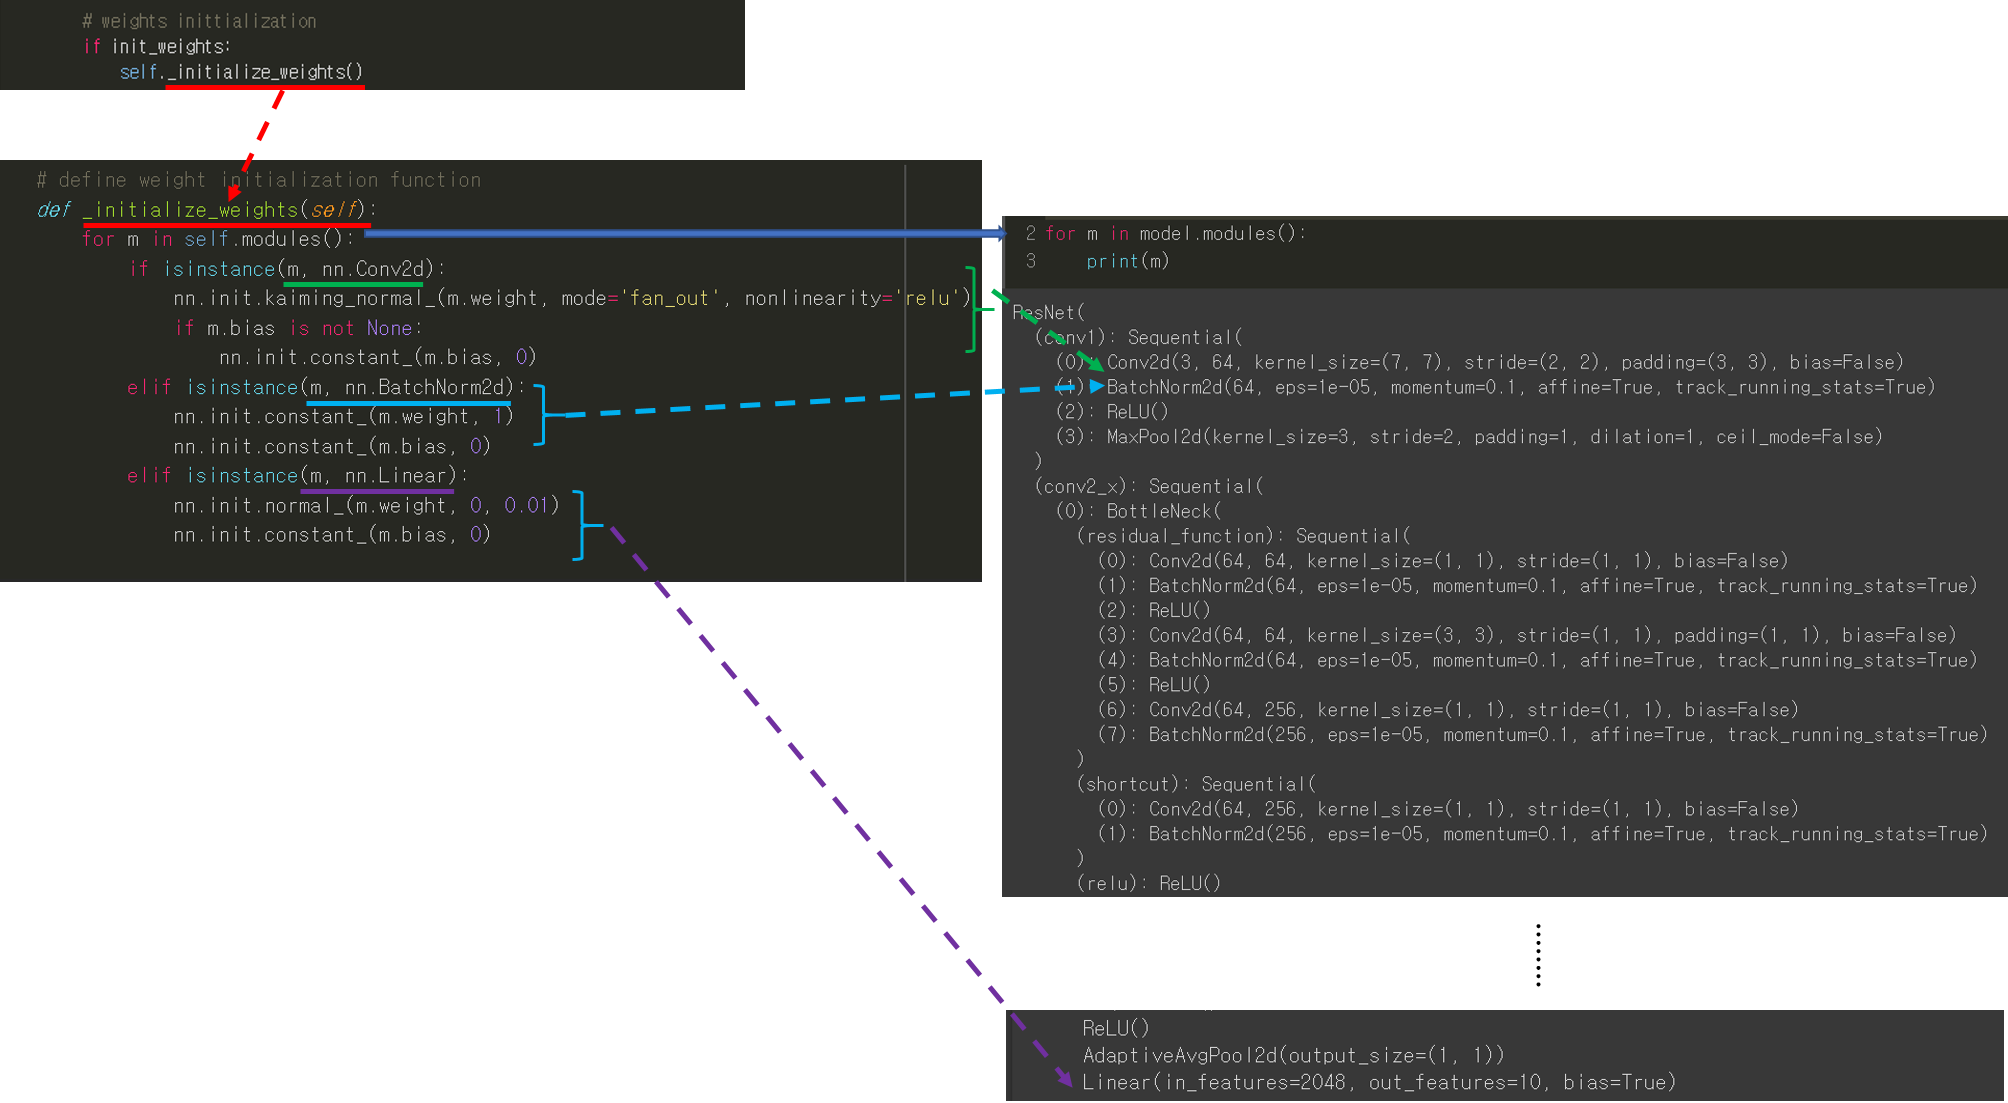Image resolution: width=2008 pixels, height=1103 pixels.
Task: Click the blue arrow tip at model.modules()
Action: coord(1001,233)
